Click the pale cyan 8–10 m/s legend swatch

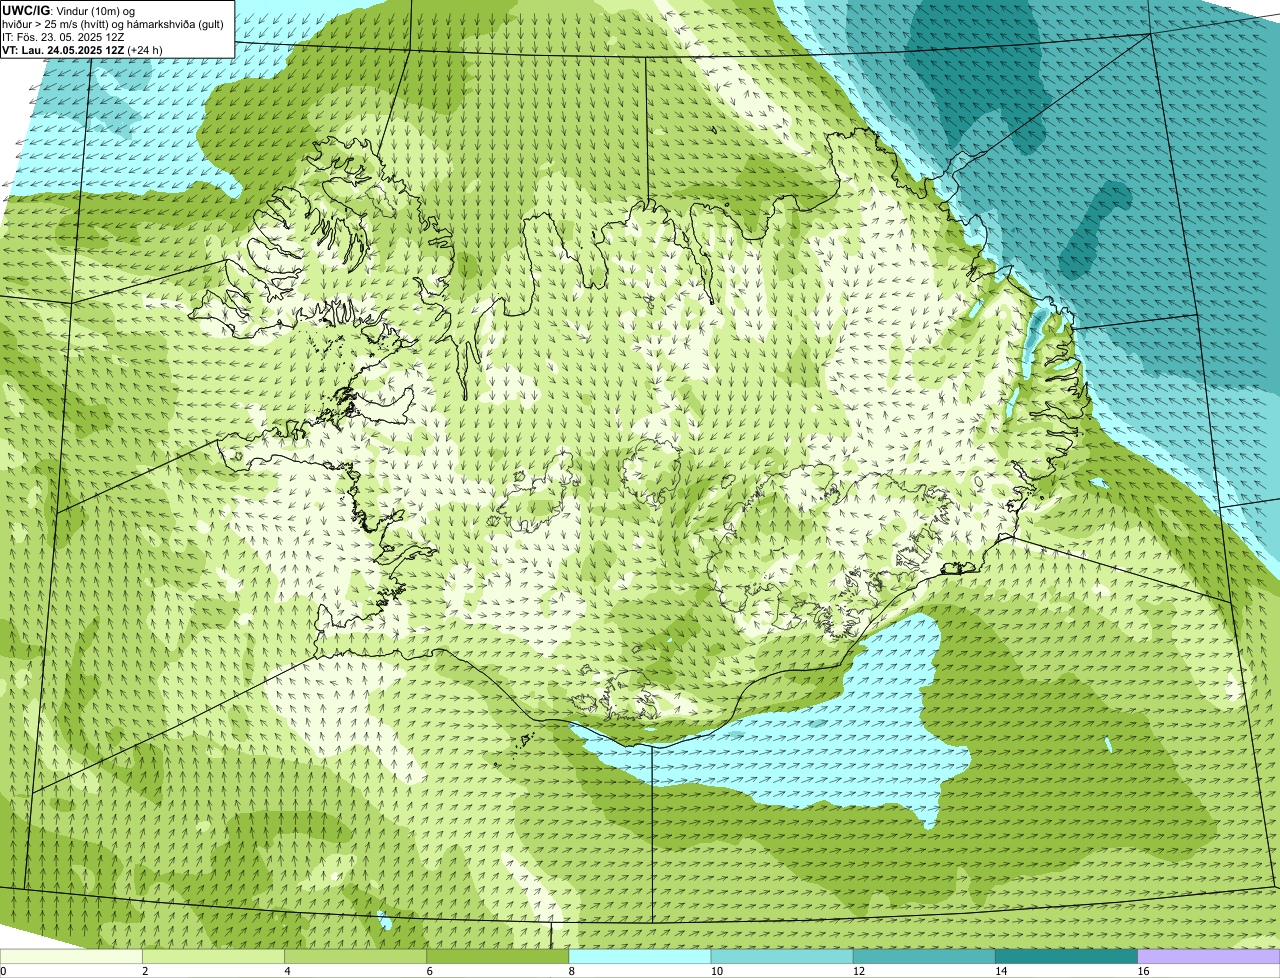(640, 957)
